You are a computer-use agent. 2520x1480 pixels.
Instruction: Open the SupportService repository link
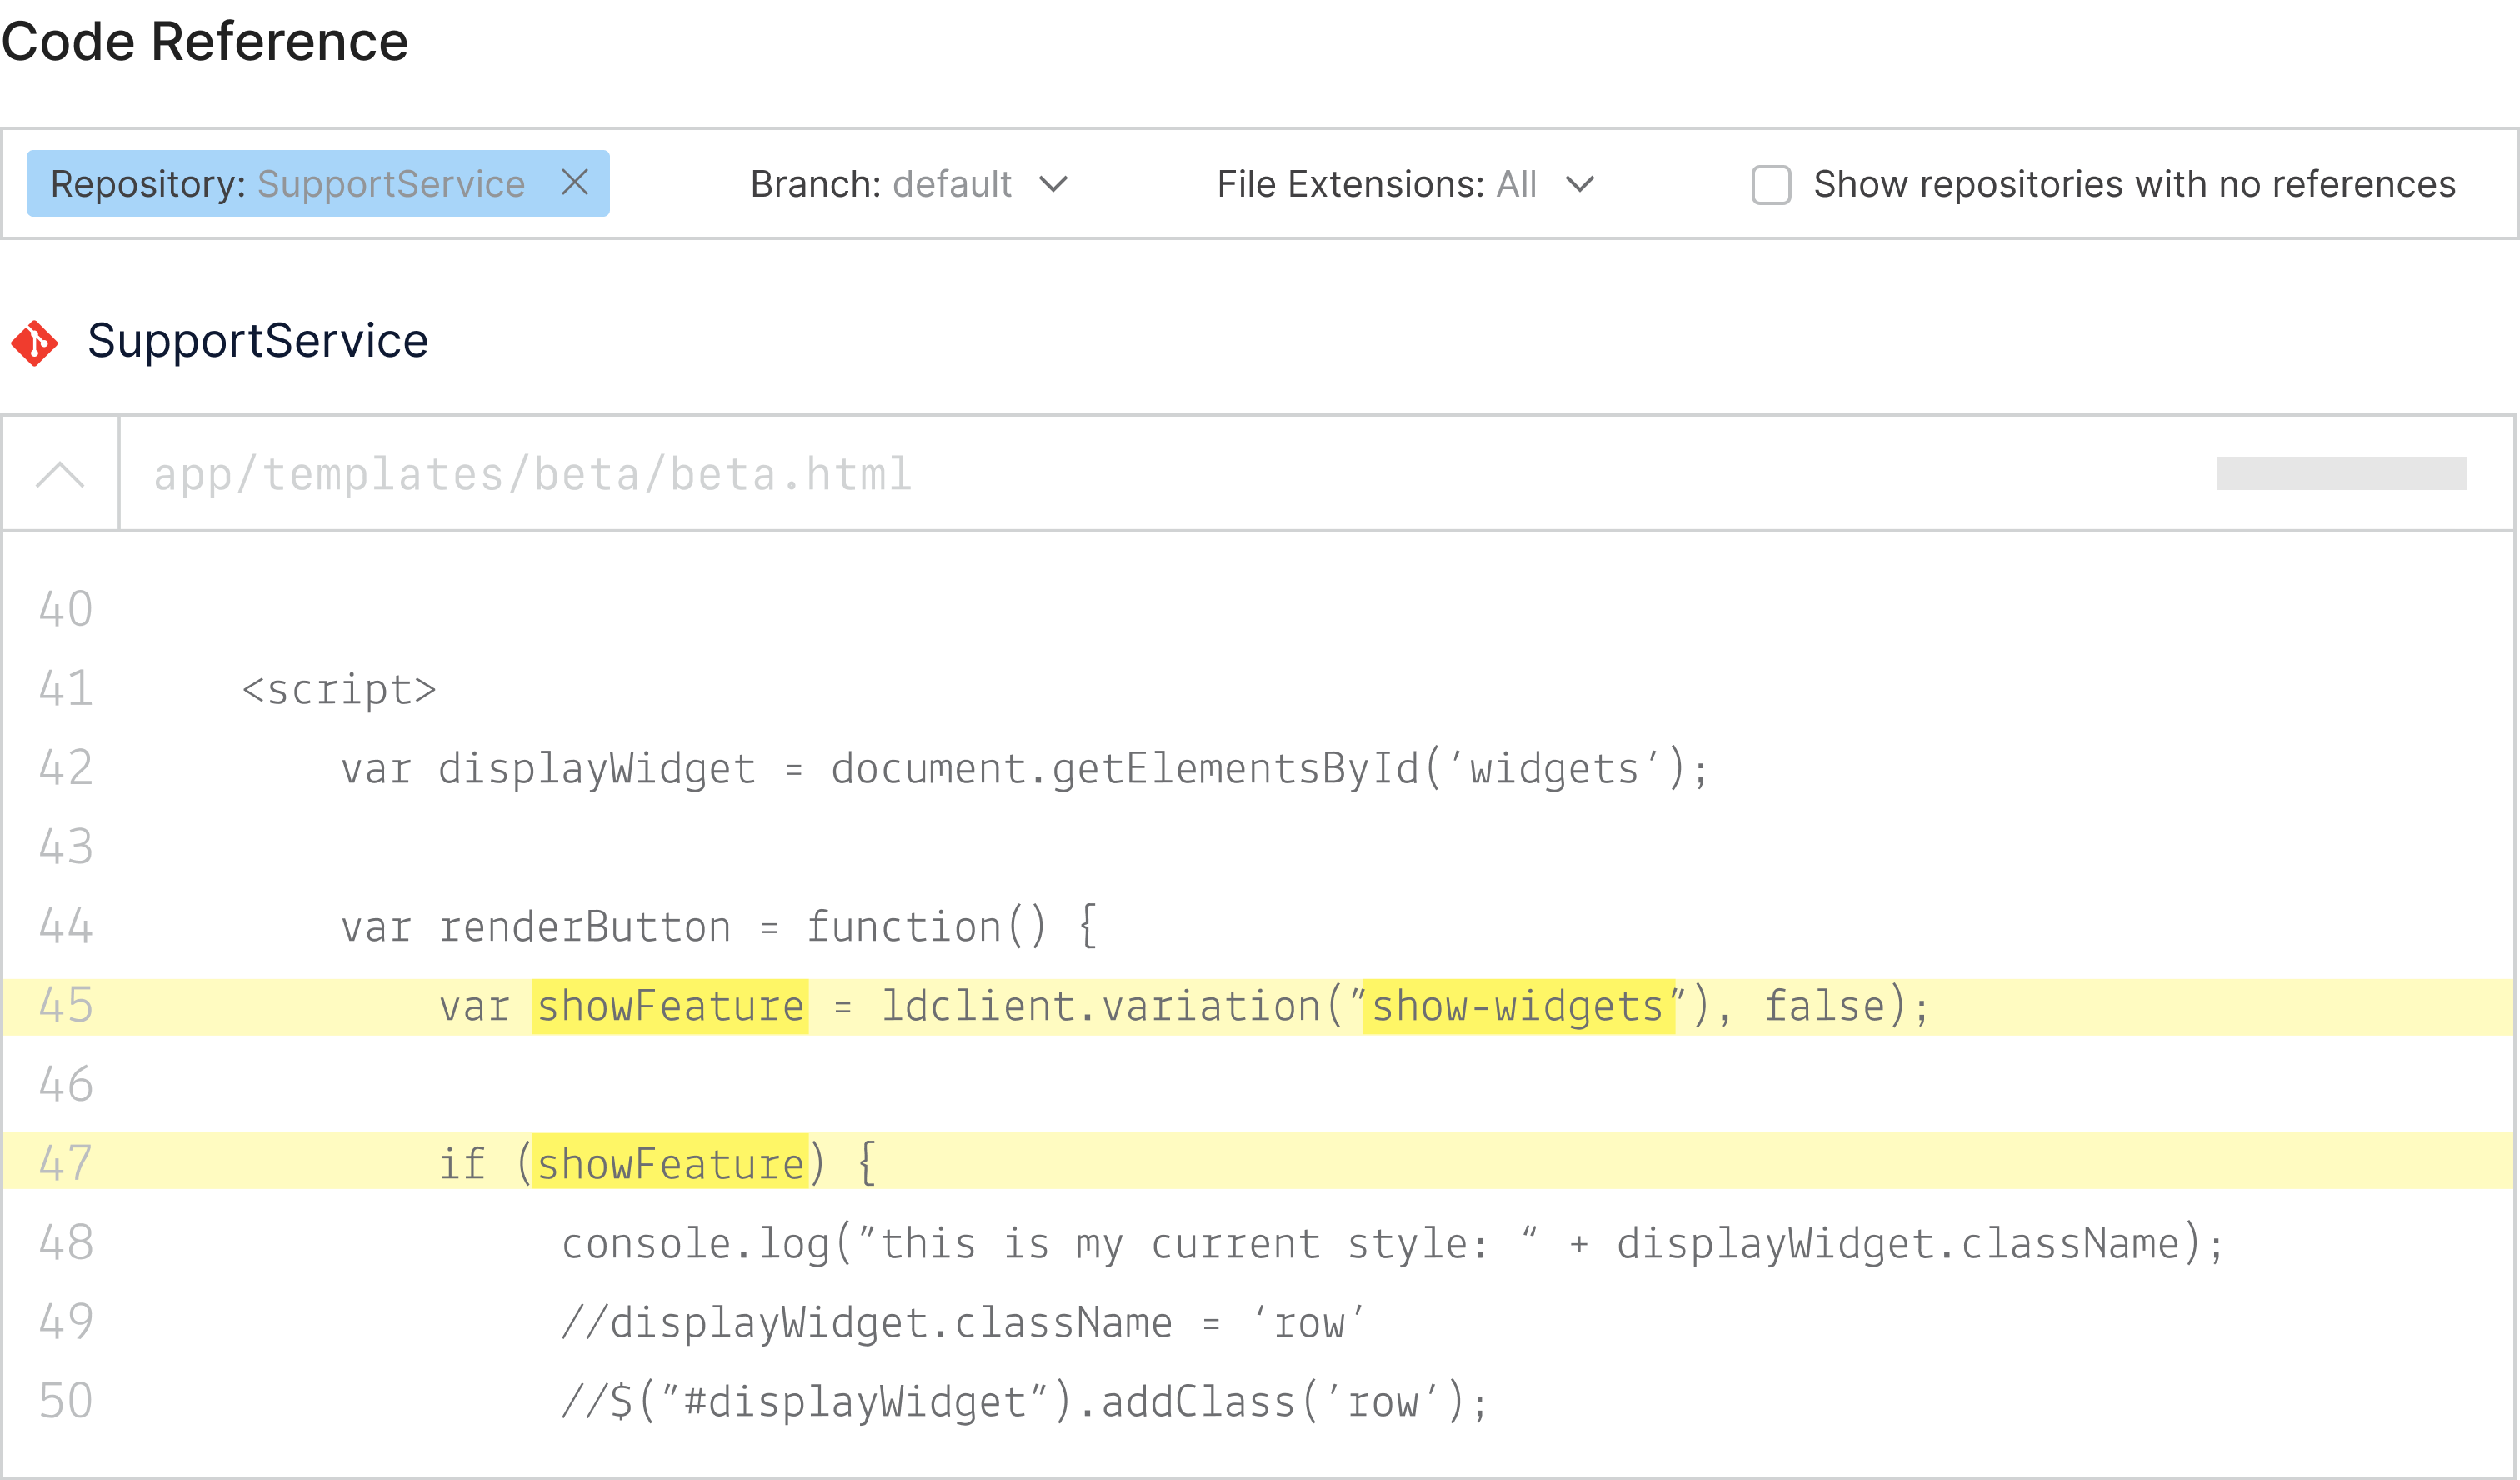(x=258, y=341)
